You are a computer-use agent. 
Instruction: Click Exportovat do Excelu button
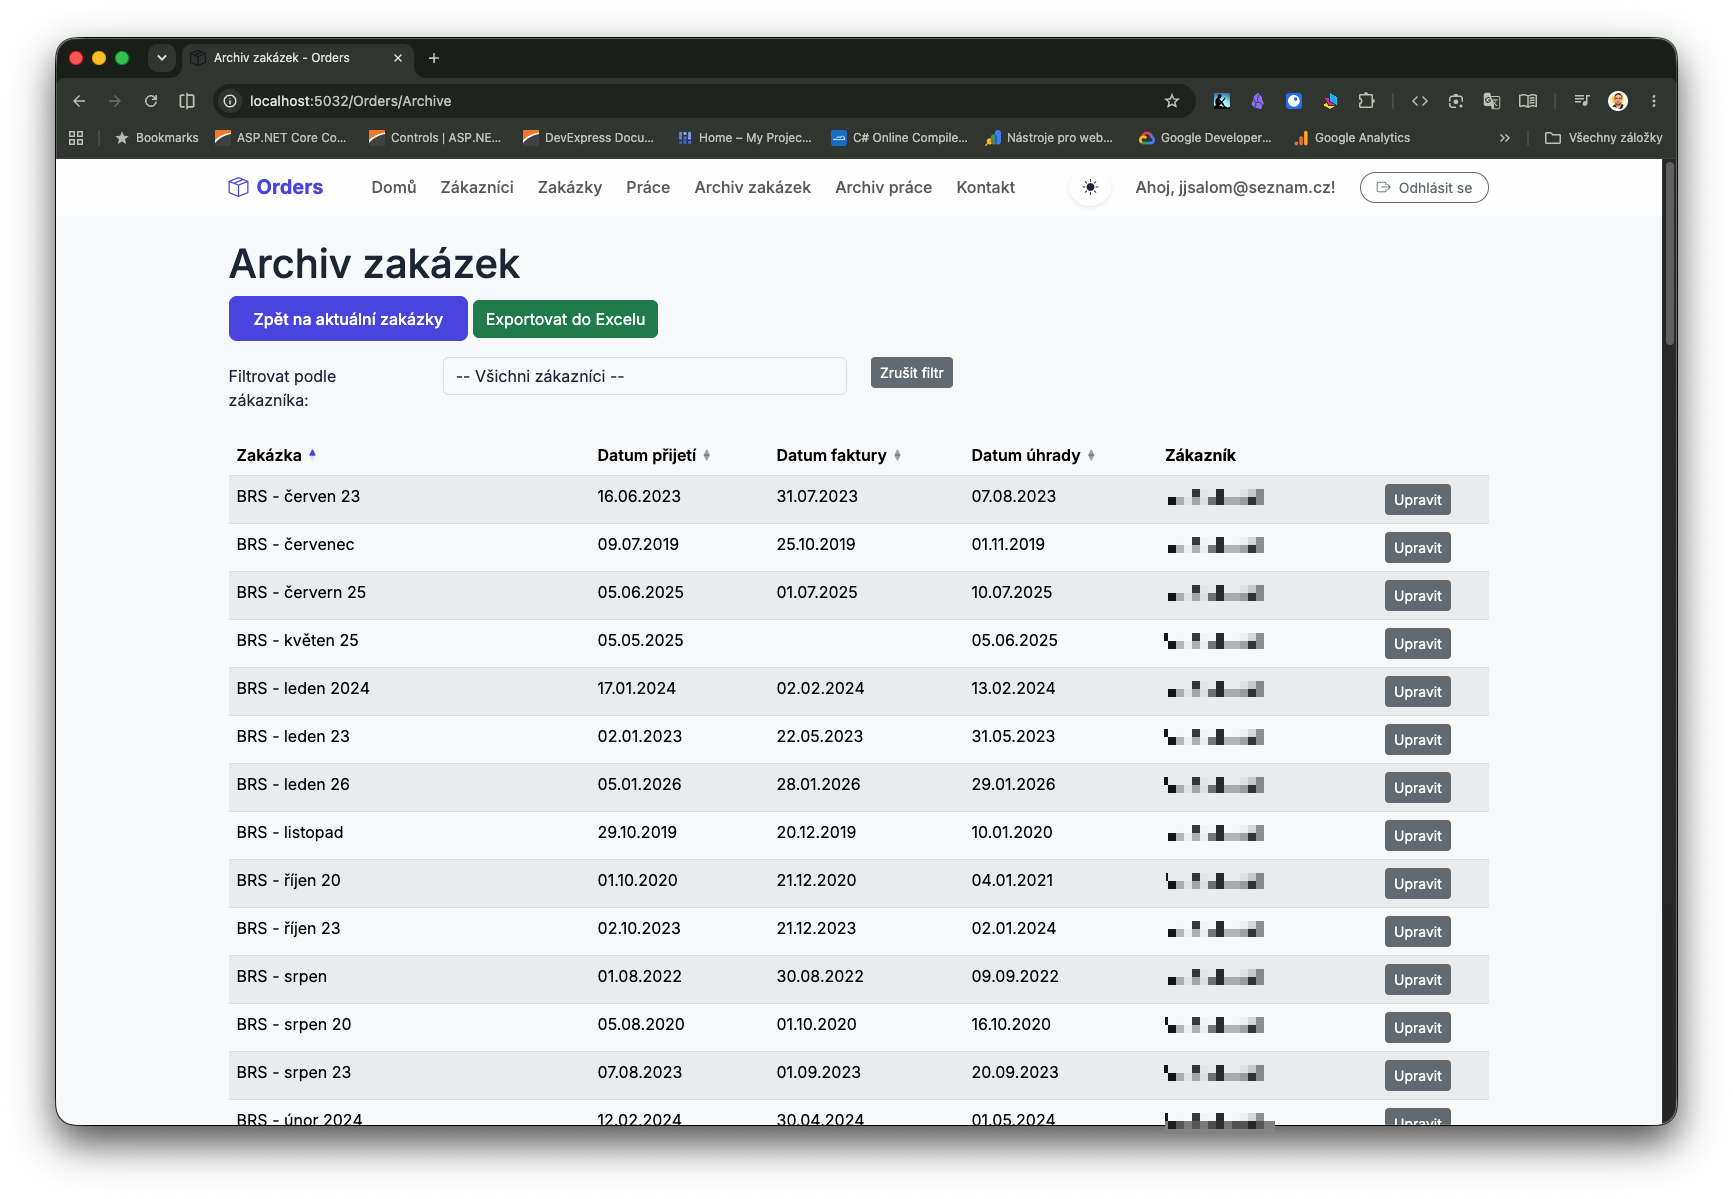565,319
